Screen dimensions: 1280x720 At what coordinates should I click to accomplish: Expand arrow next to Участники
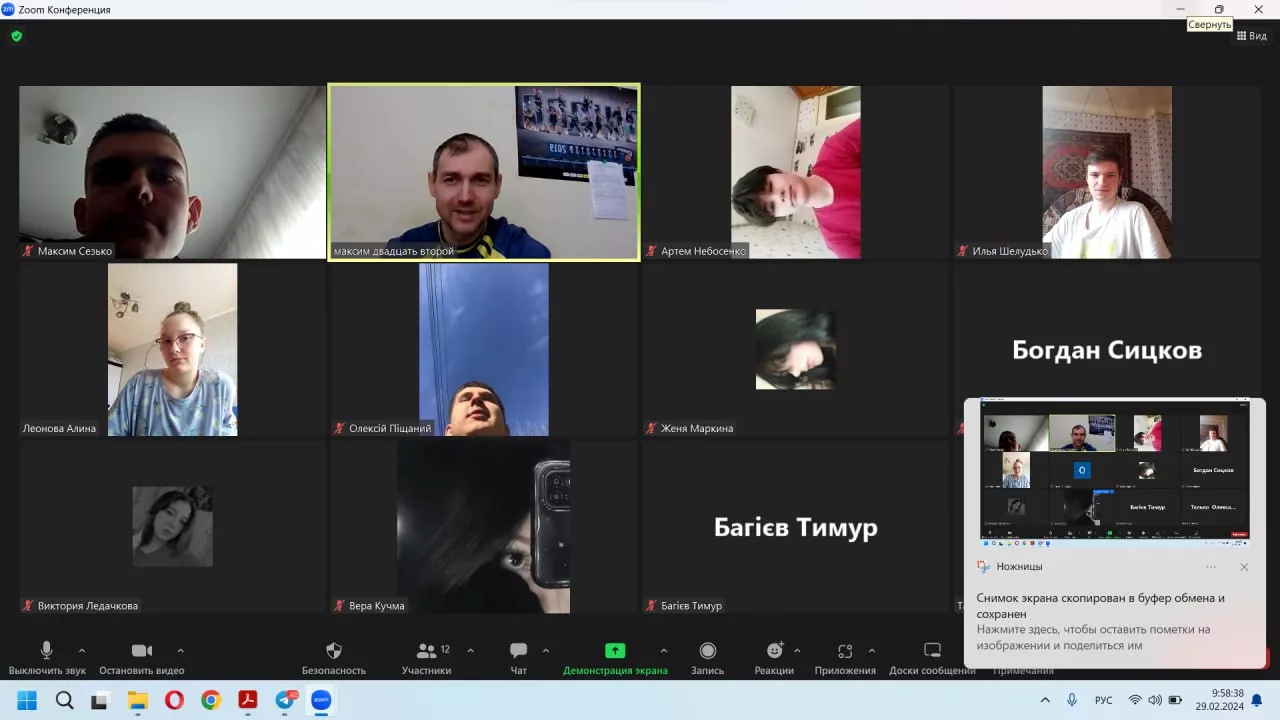(470, 650)
